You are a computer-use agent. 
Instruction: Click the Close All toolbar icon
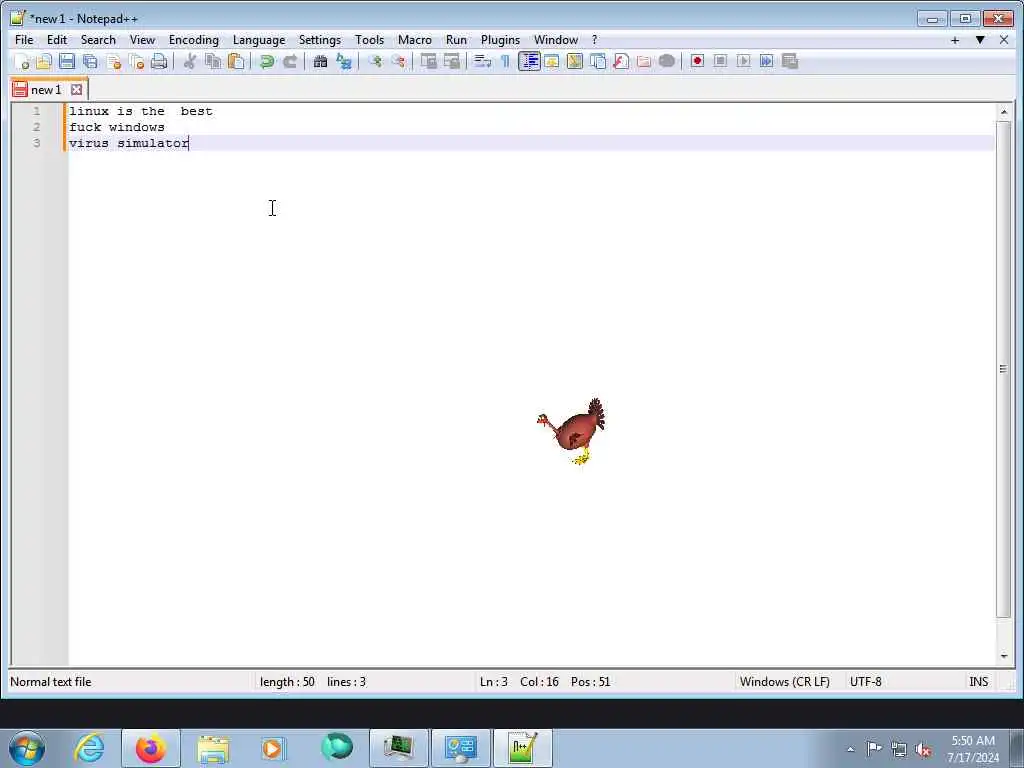[136, 61]
